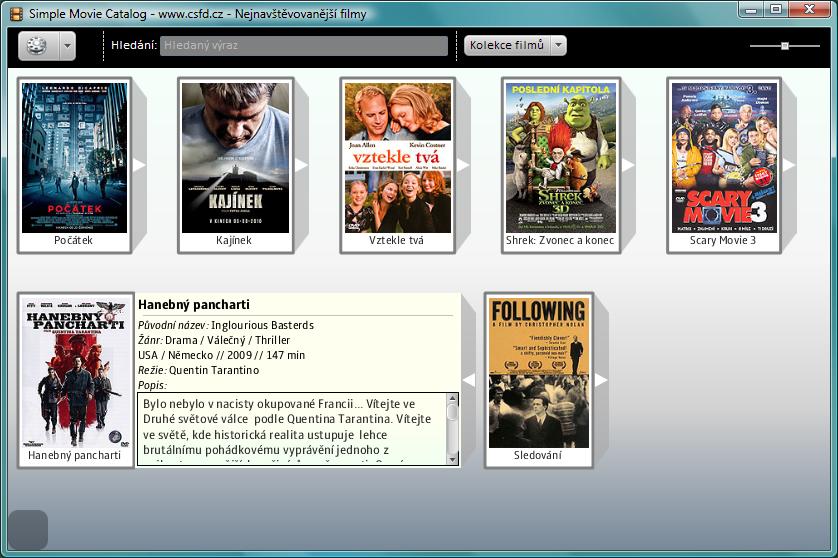
Task: Click the Drama / Válečný / Thriller genre text
Action: pos(227,340)
